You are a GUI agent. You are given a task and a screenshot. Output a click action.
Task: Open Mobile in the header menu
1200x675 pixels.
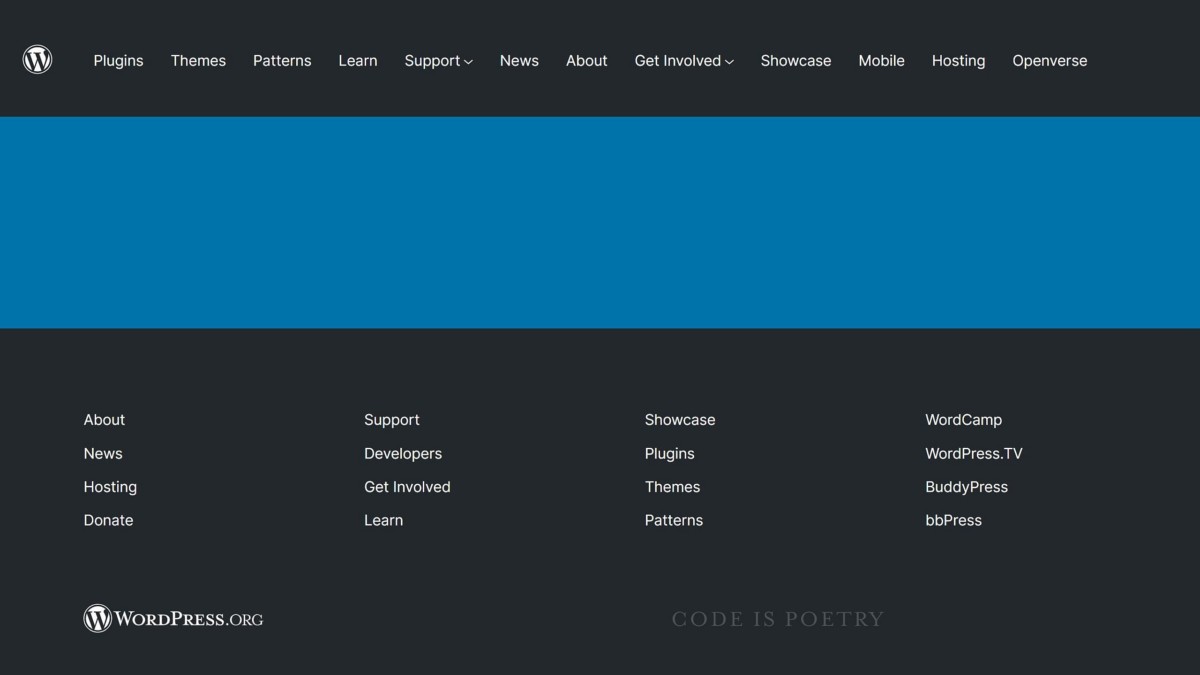881,61
